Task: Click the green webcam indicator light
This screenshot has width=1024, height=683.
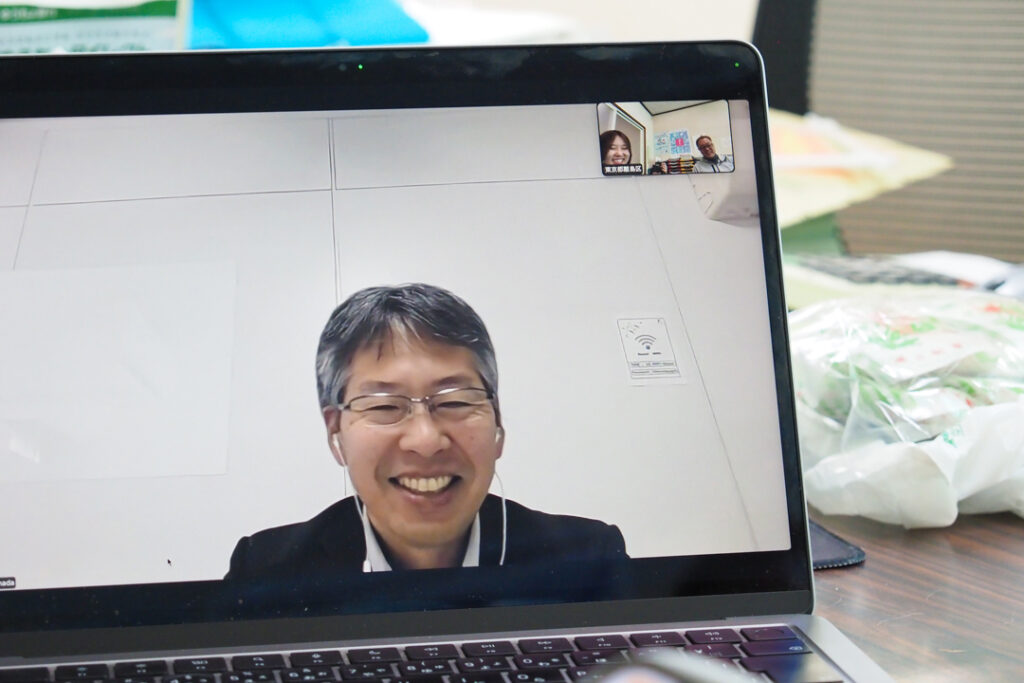Action: tap(360, 67)
